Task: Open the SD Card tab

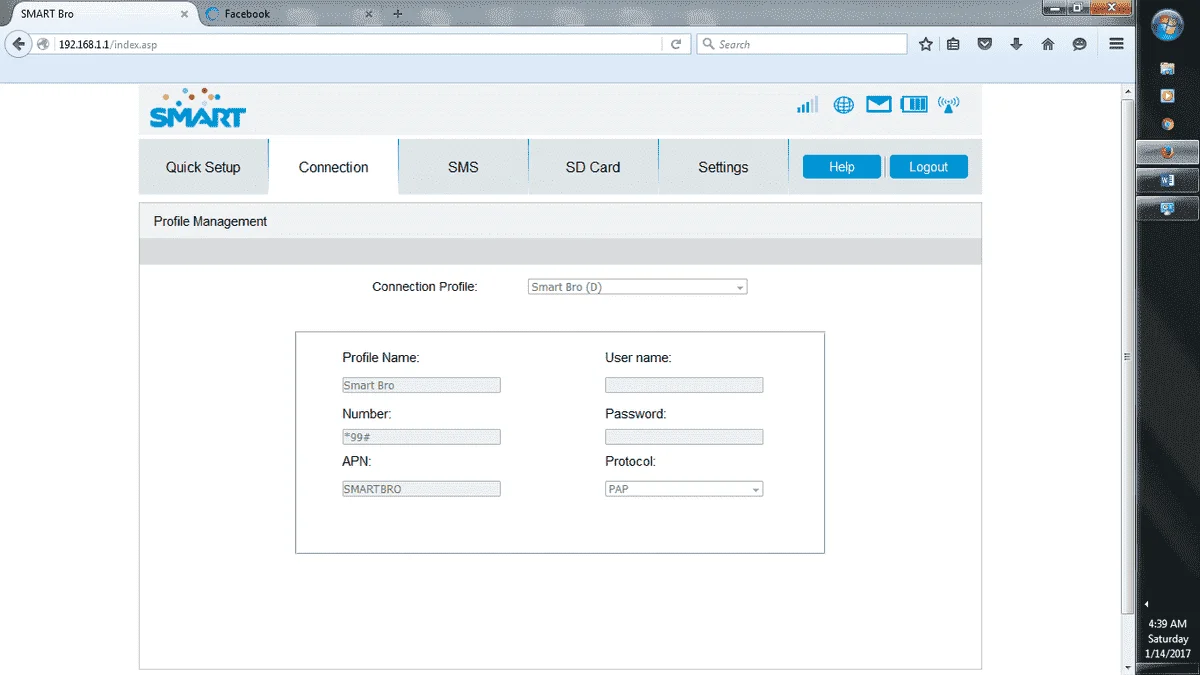Action: [593, 167]
